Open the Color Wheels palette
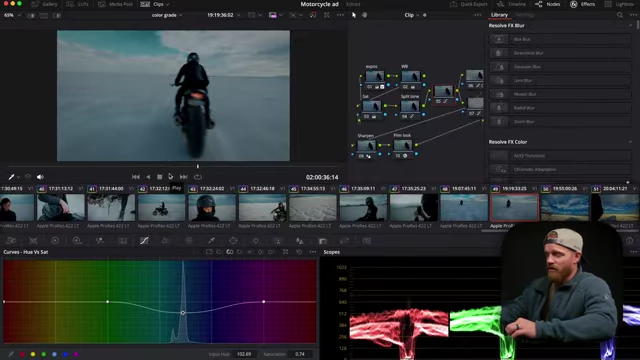640x360 pixels. pyautogui.click(x=55, y=241)
